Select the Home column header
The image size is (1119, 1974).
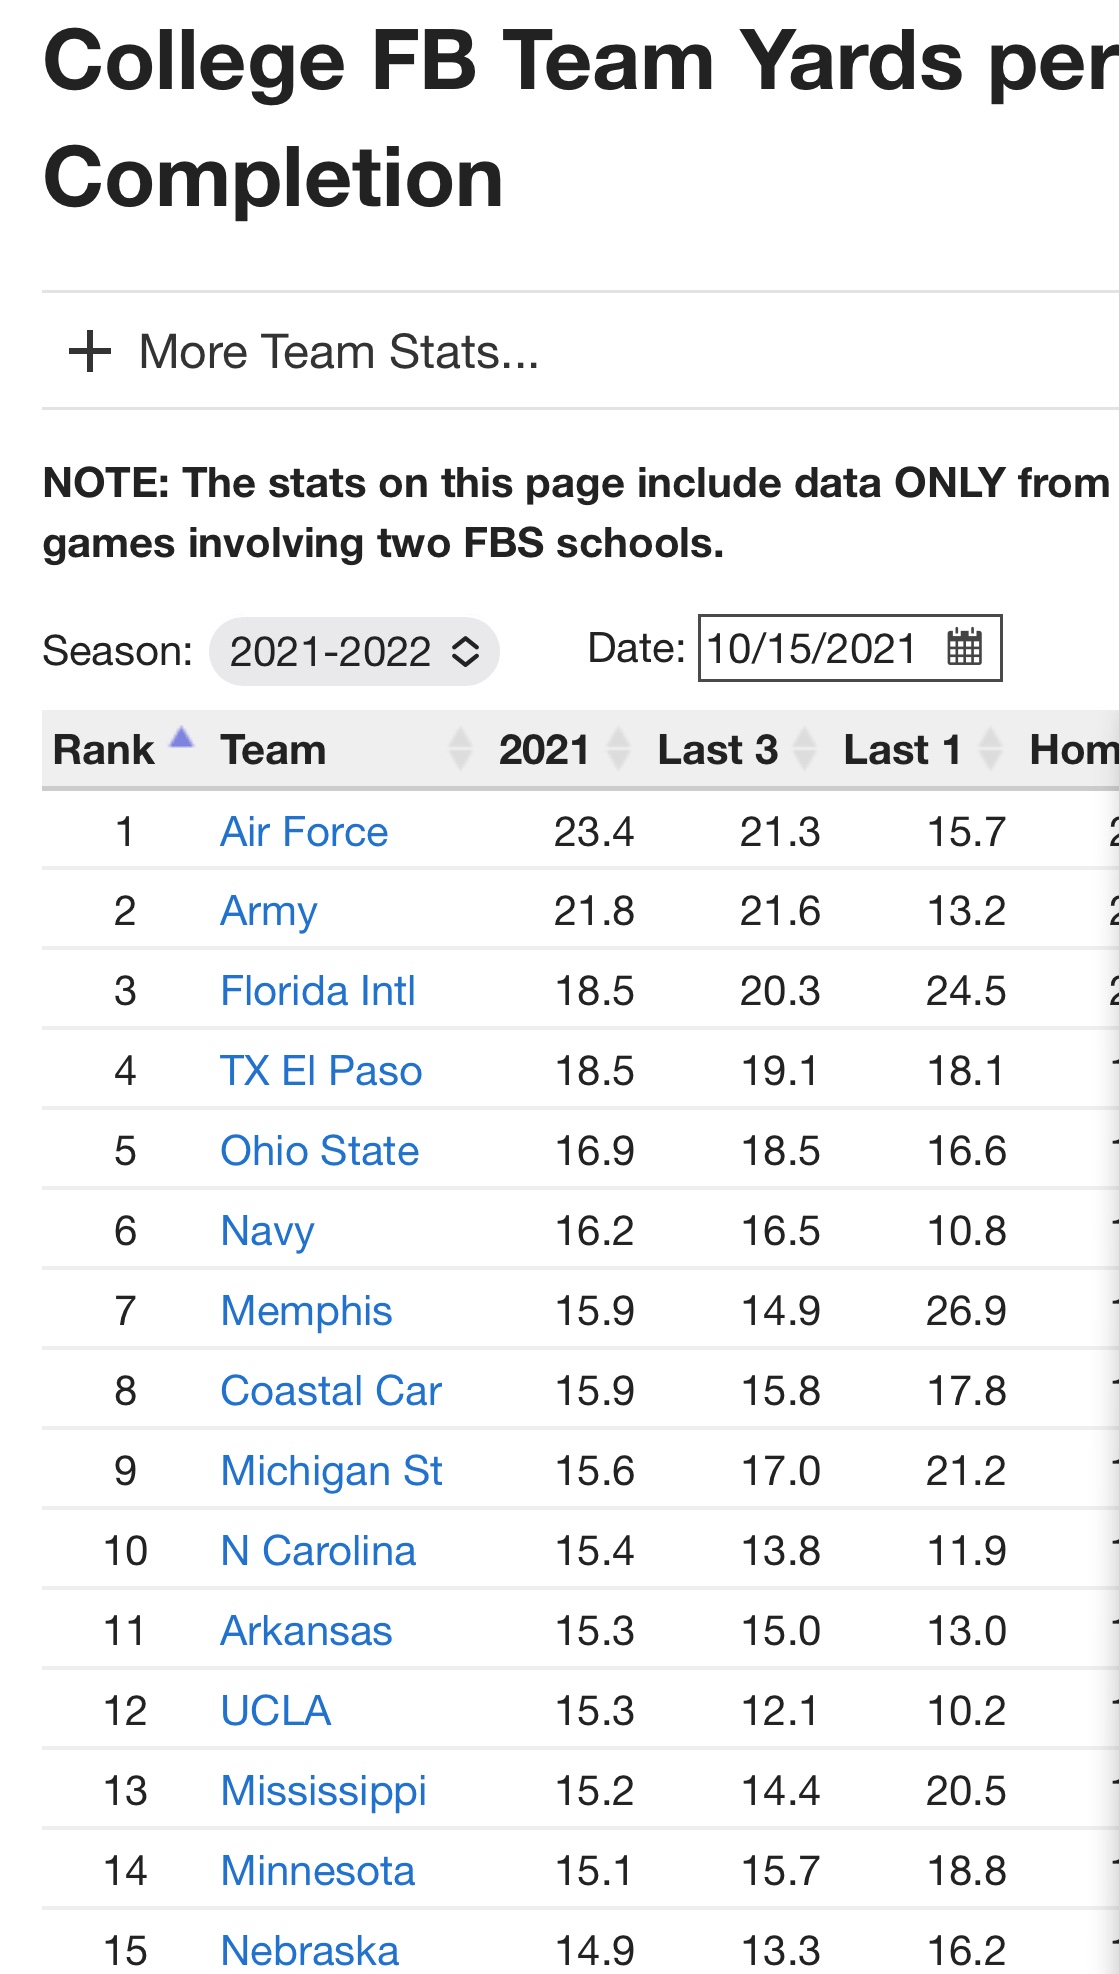pyautogui.click(x=1072, y=749)
